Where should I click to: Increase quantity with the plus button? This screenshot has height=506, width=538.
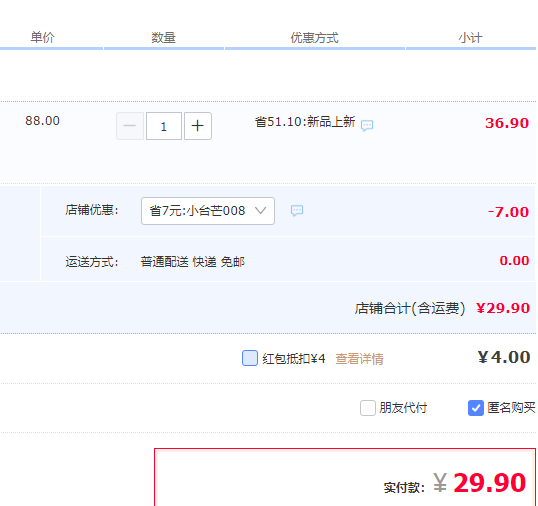pos(198,126)
